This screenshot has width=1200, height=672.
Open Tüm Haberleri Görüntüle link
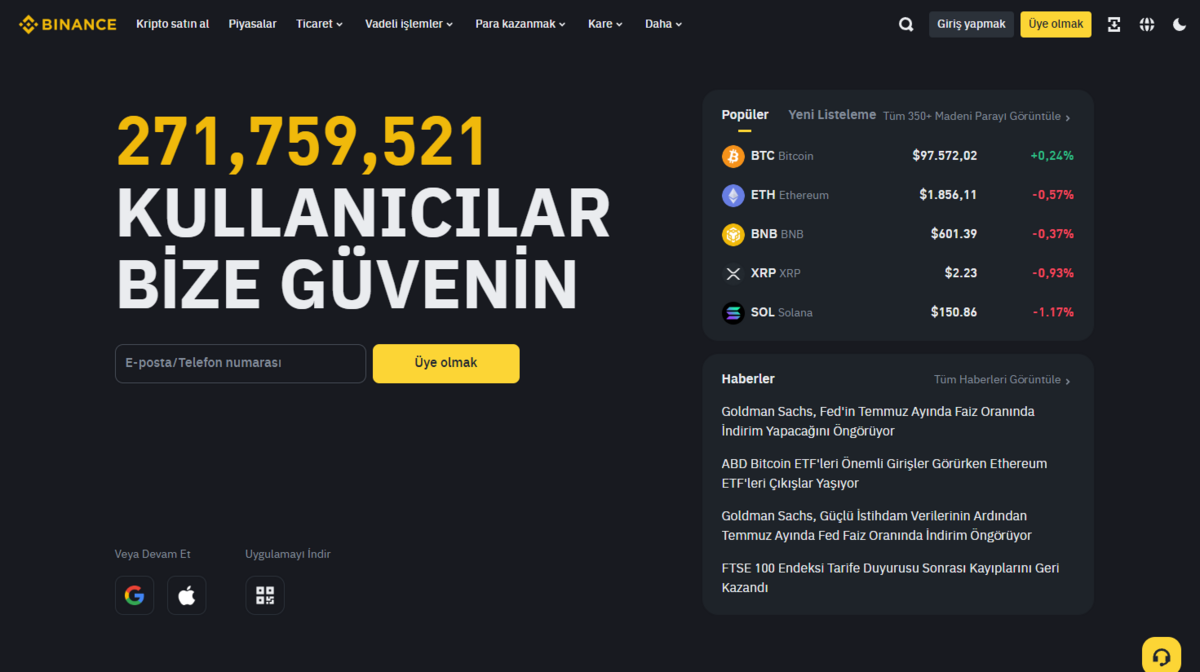pyautogui.click(x=1002, y=380)
